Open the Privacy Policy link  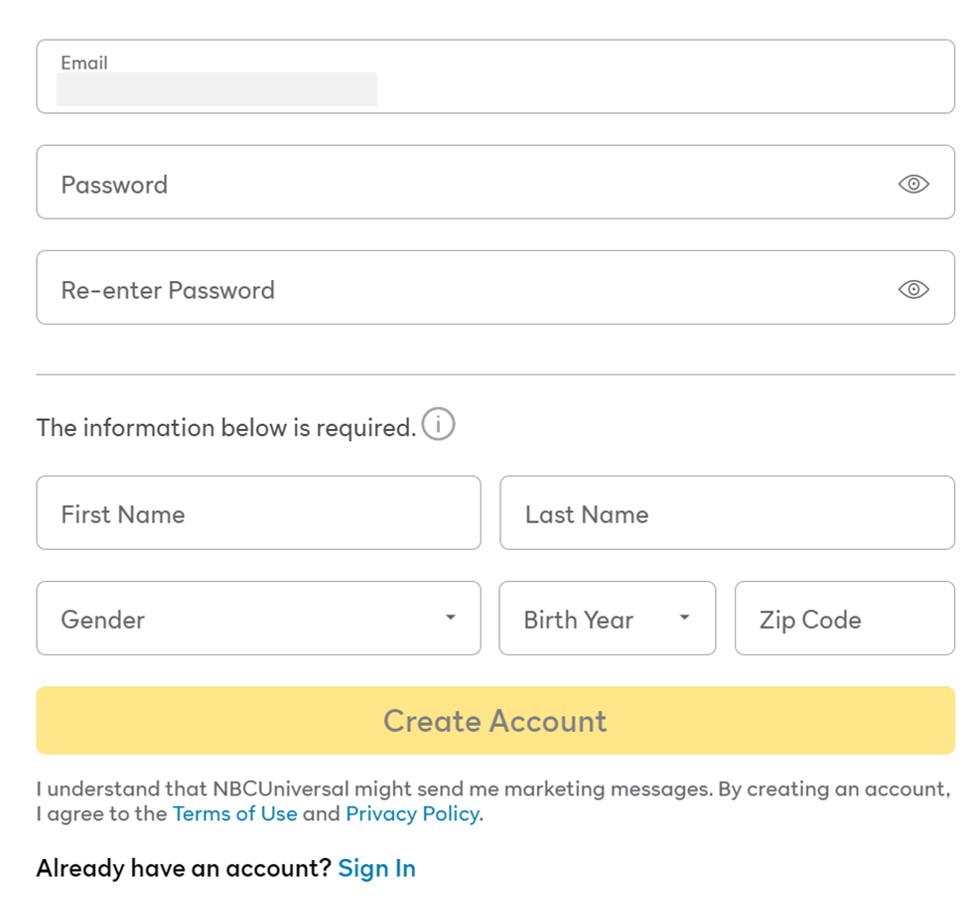412,814
